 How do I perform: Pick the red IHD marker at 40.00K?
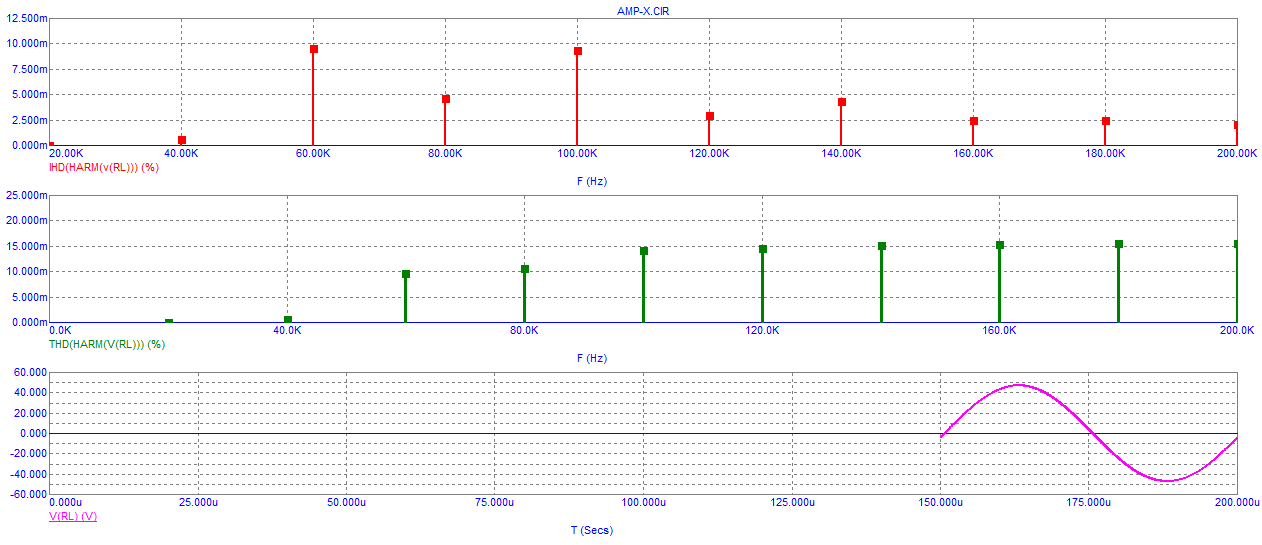click(x=181, y=140)
